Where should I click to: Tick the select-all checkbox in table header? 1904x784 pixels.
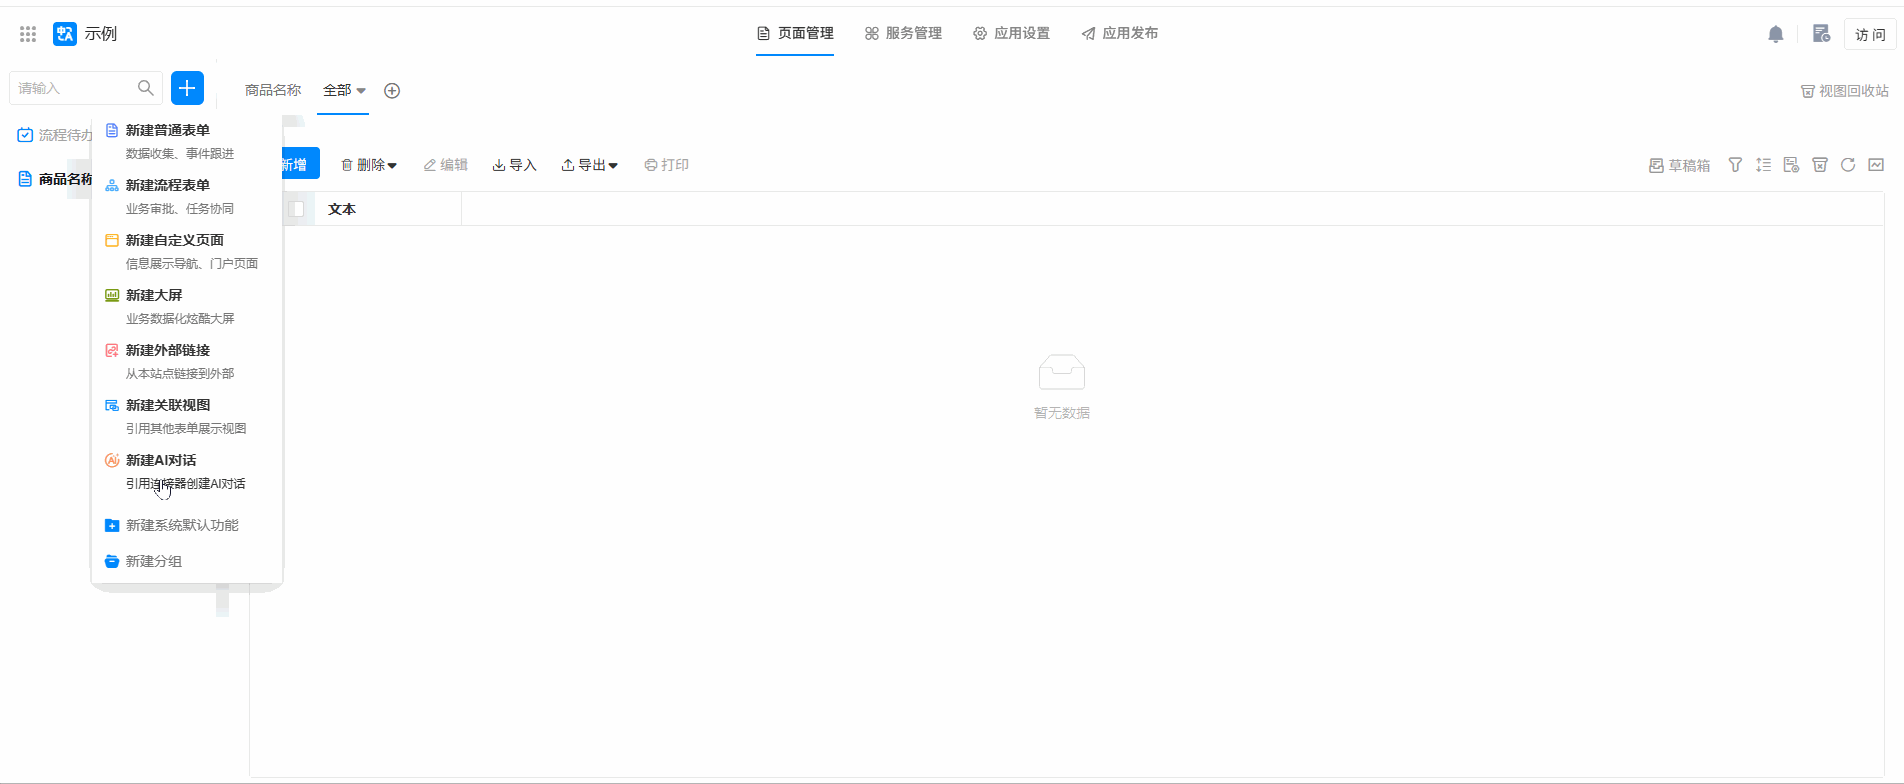(x=296, y=209)
